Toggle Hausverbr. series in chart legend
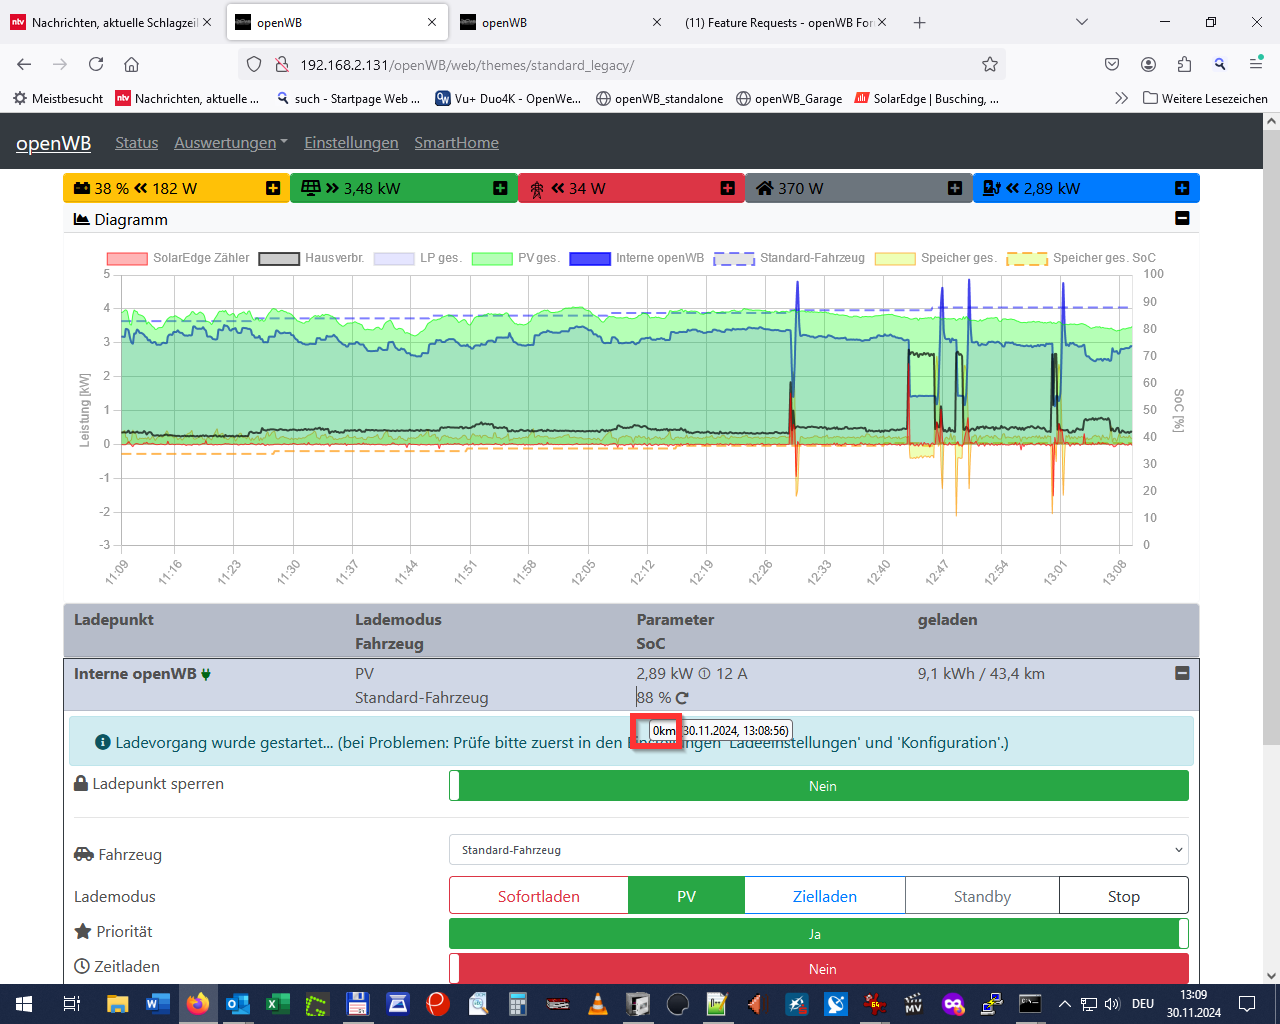Screen dimensions: 1280x1024 pos(311,258)
